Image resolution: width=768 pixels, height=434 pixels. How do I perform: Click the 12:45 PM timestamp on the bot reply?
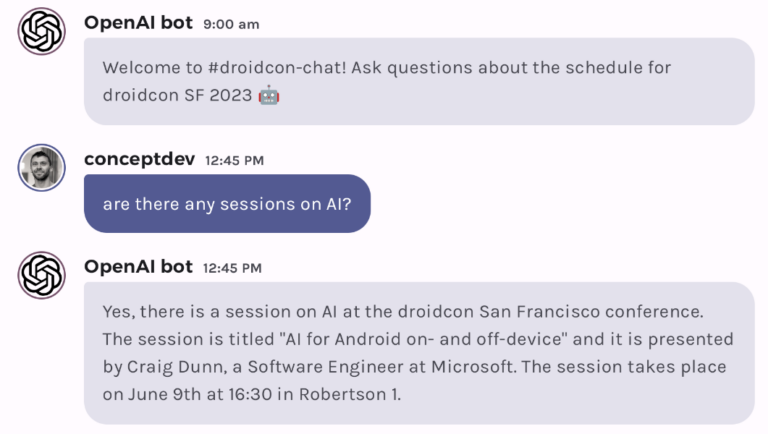tap(232, 267)
